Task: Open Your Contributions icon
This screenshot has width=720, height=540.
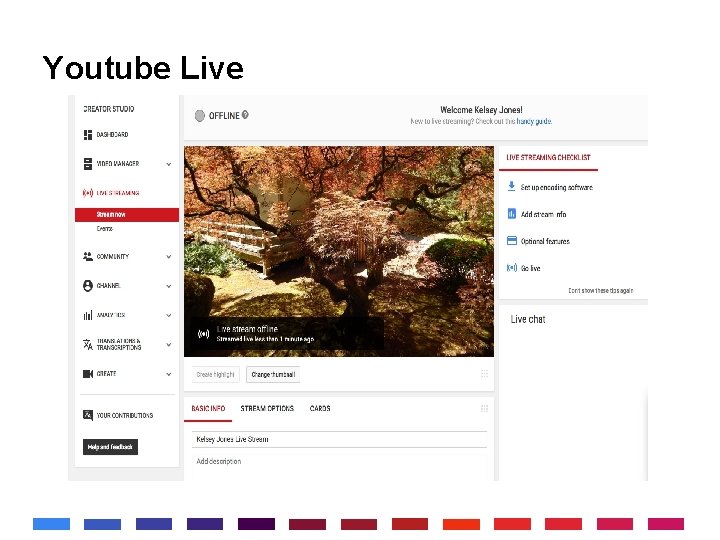Action: [x=88, y=415]
